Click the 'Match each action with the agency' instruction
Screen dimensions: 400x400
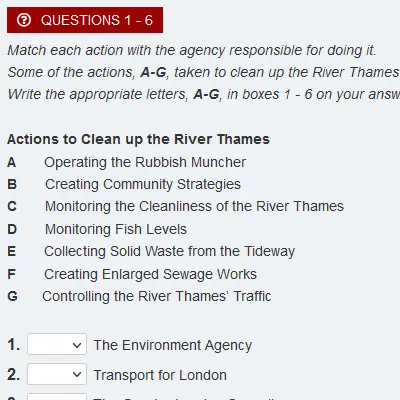[x=192, y=50]
